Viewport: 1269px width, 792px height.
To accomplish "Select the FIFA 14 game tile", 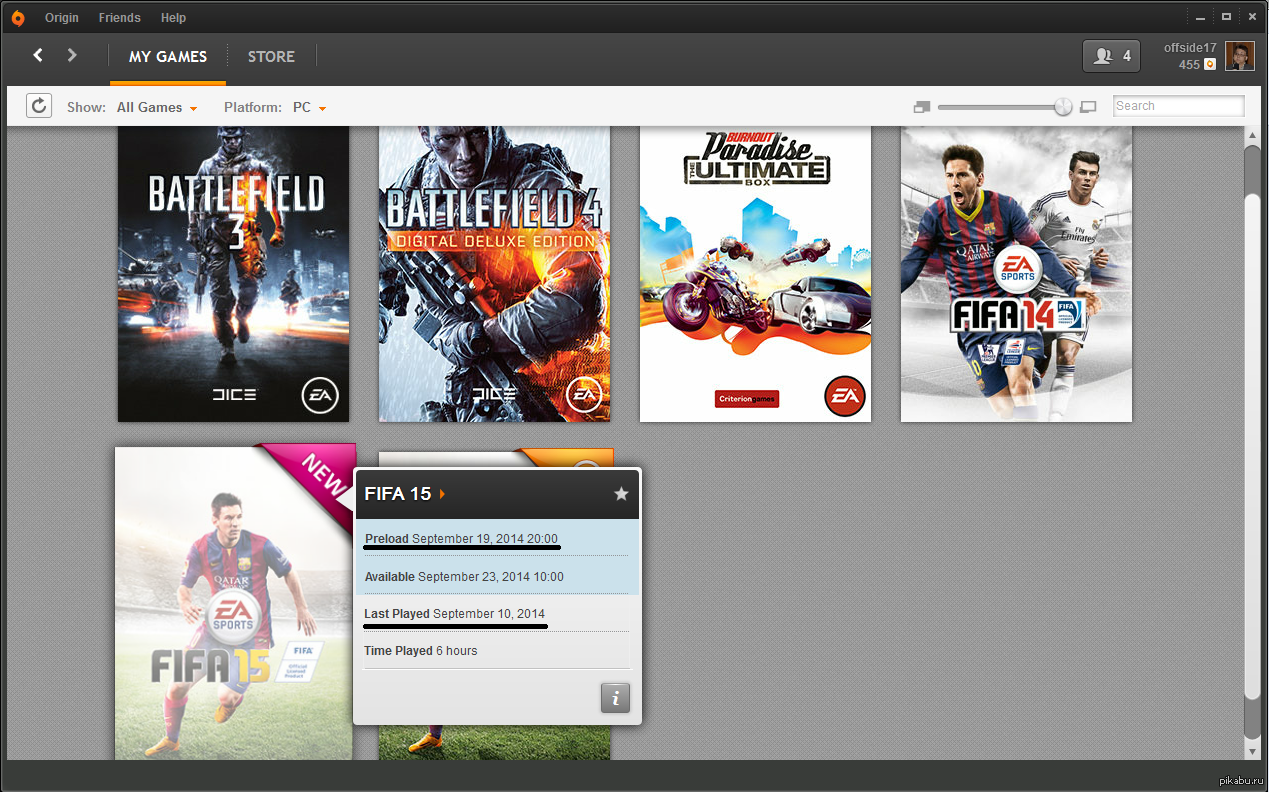I will [1017, 274].
